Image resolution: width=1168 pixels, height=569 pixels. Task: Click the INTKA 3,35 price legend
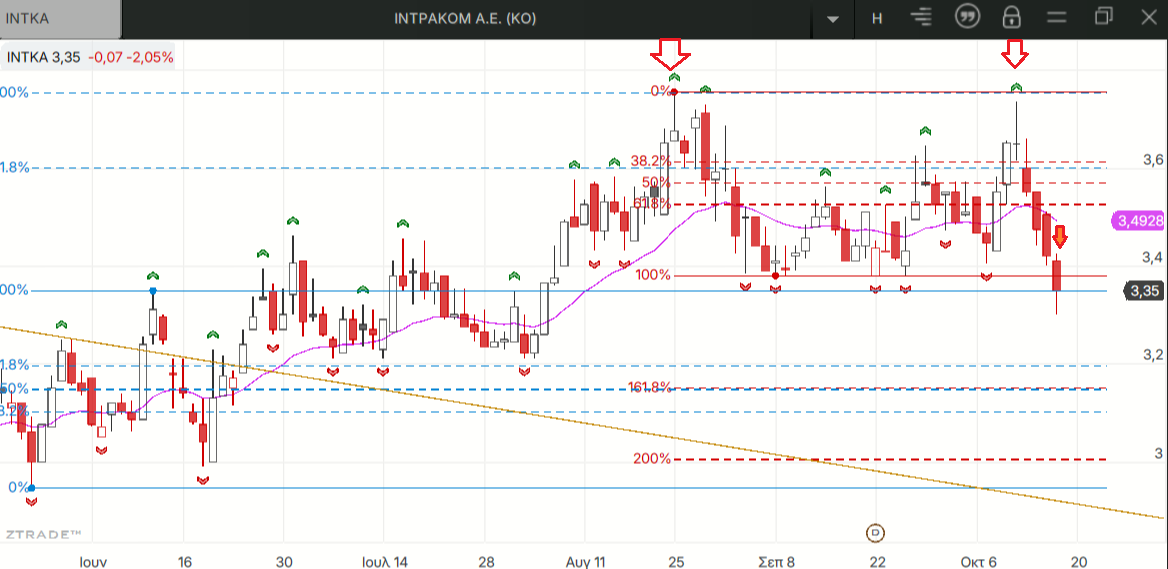90,57
